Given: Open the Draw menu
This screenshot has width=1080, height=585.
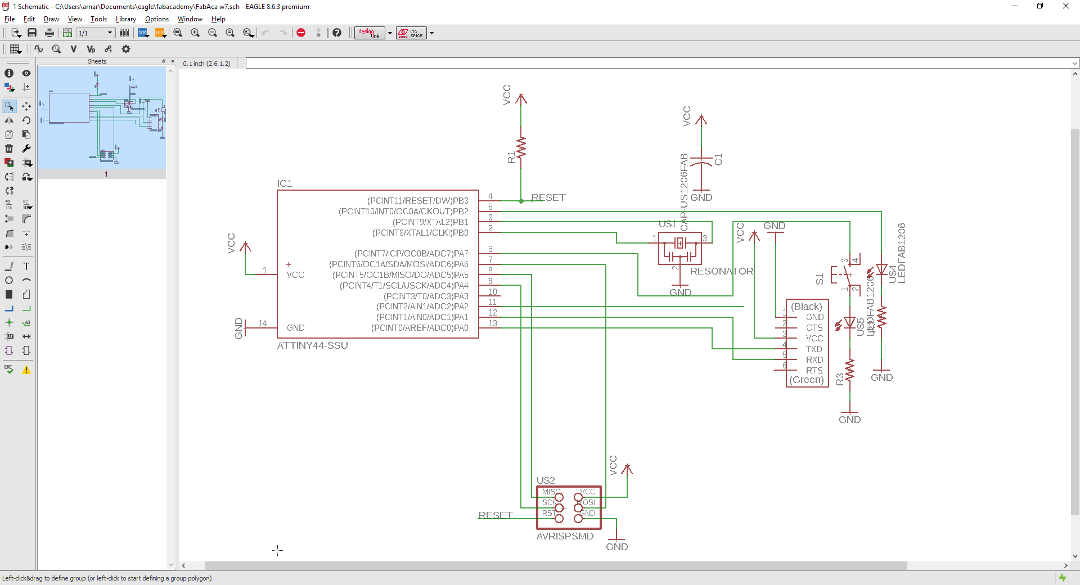Looking at the screenshot, I should pyautogui.click(x=51, y=19).
